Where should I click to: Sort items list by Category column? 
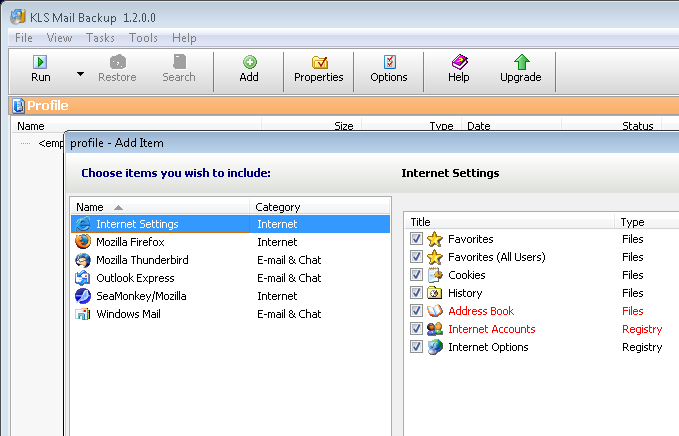[320, 207]
